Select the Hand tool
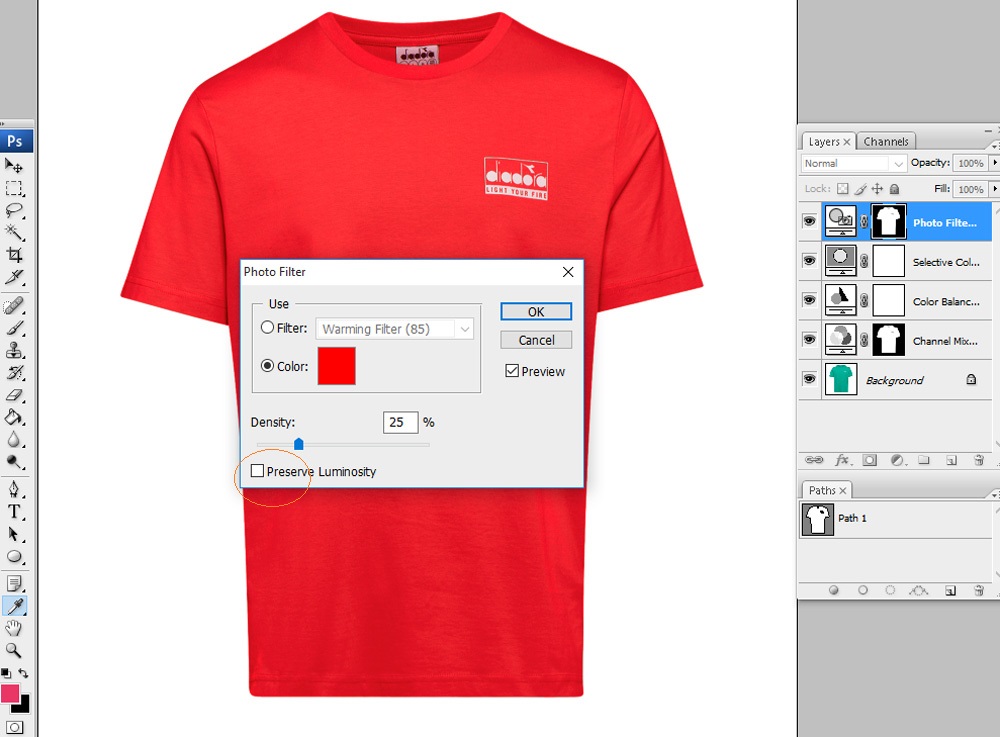The height and width of the screenshot is (737, 1000). point(13,628)
